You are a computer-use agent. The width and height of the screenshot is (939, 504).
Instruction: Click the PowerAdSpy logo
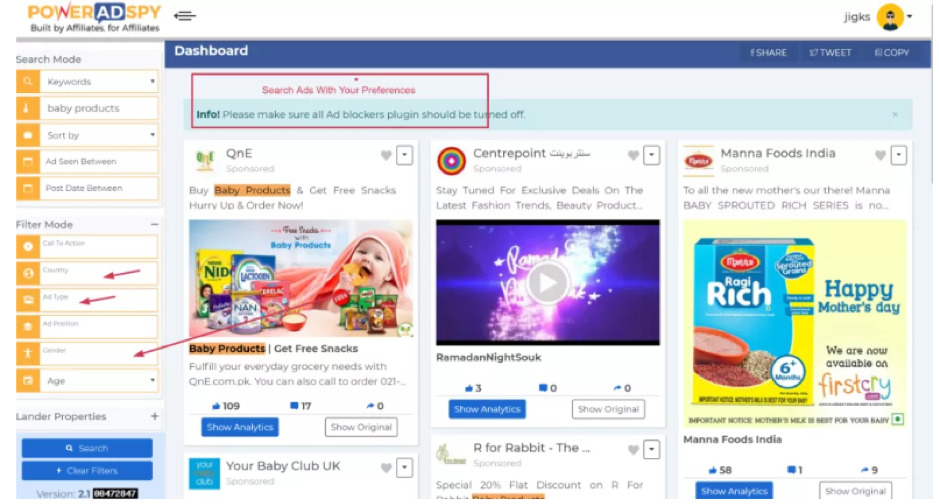click(x=94, y=18)
